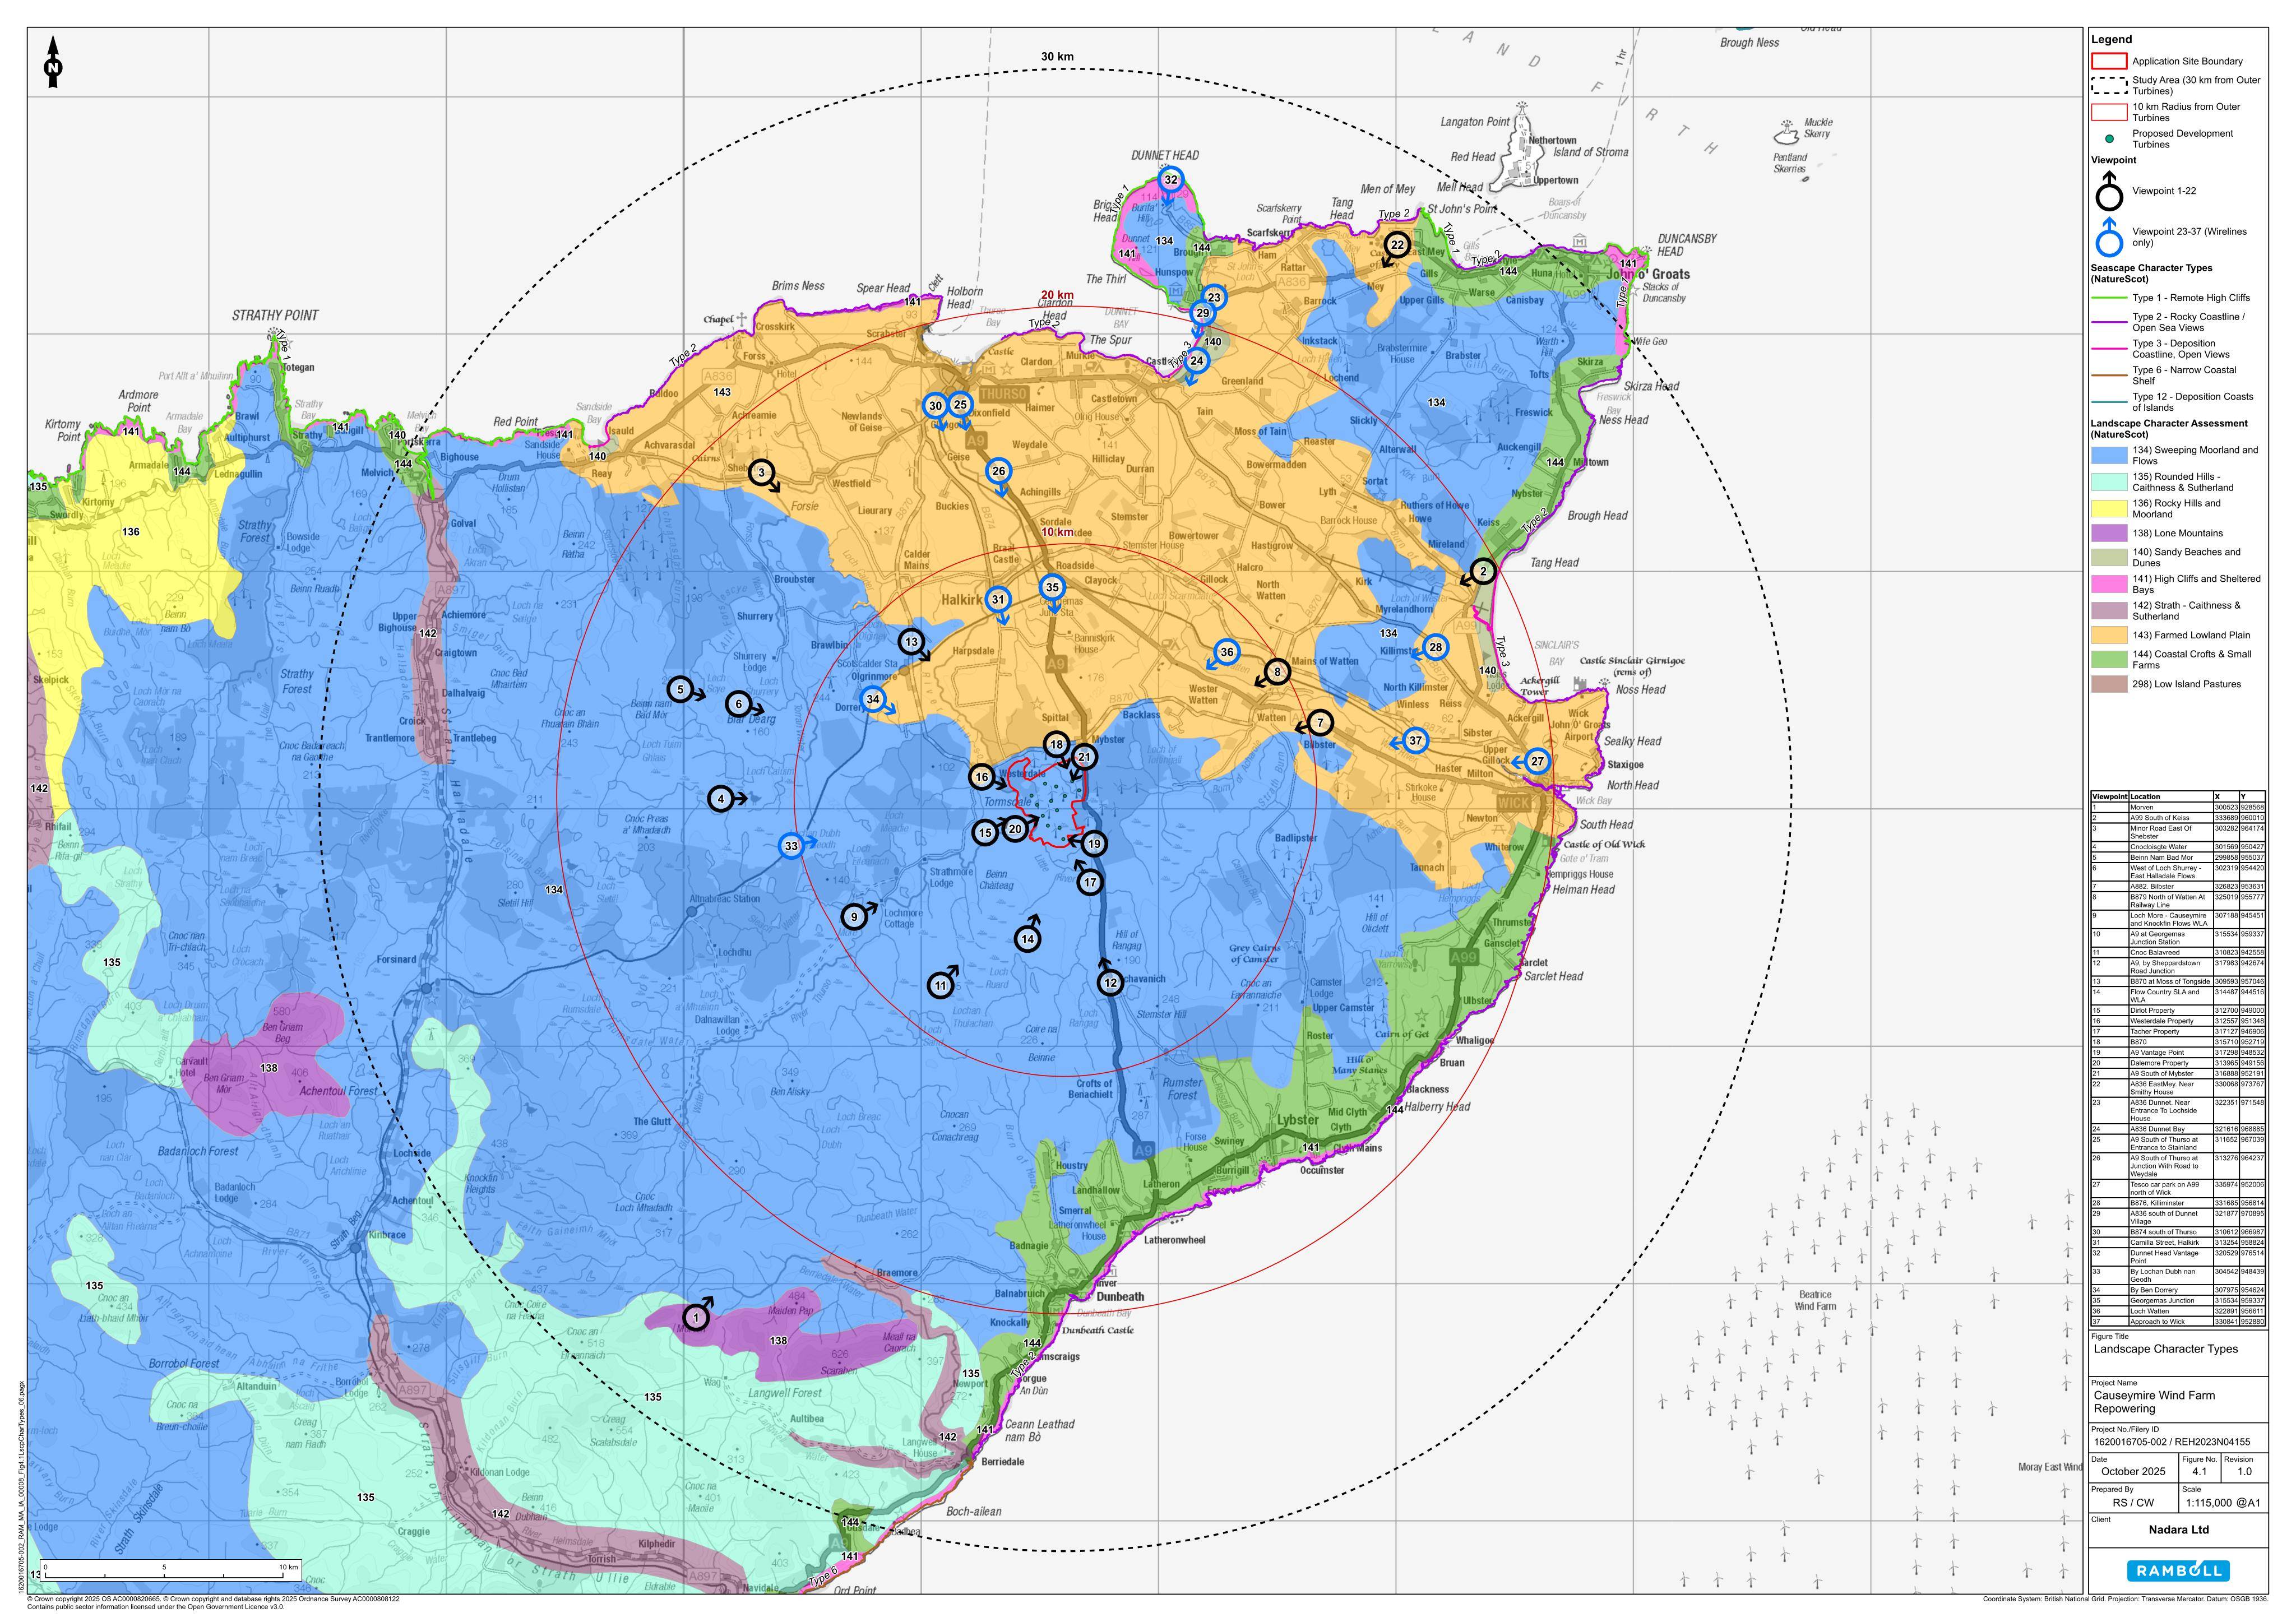Select viewpoint marker 27 near Wick
This screenshot has height=1622, width=2296.
[1537, 761]
